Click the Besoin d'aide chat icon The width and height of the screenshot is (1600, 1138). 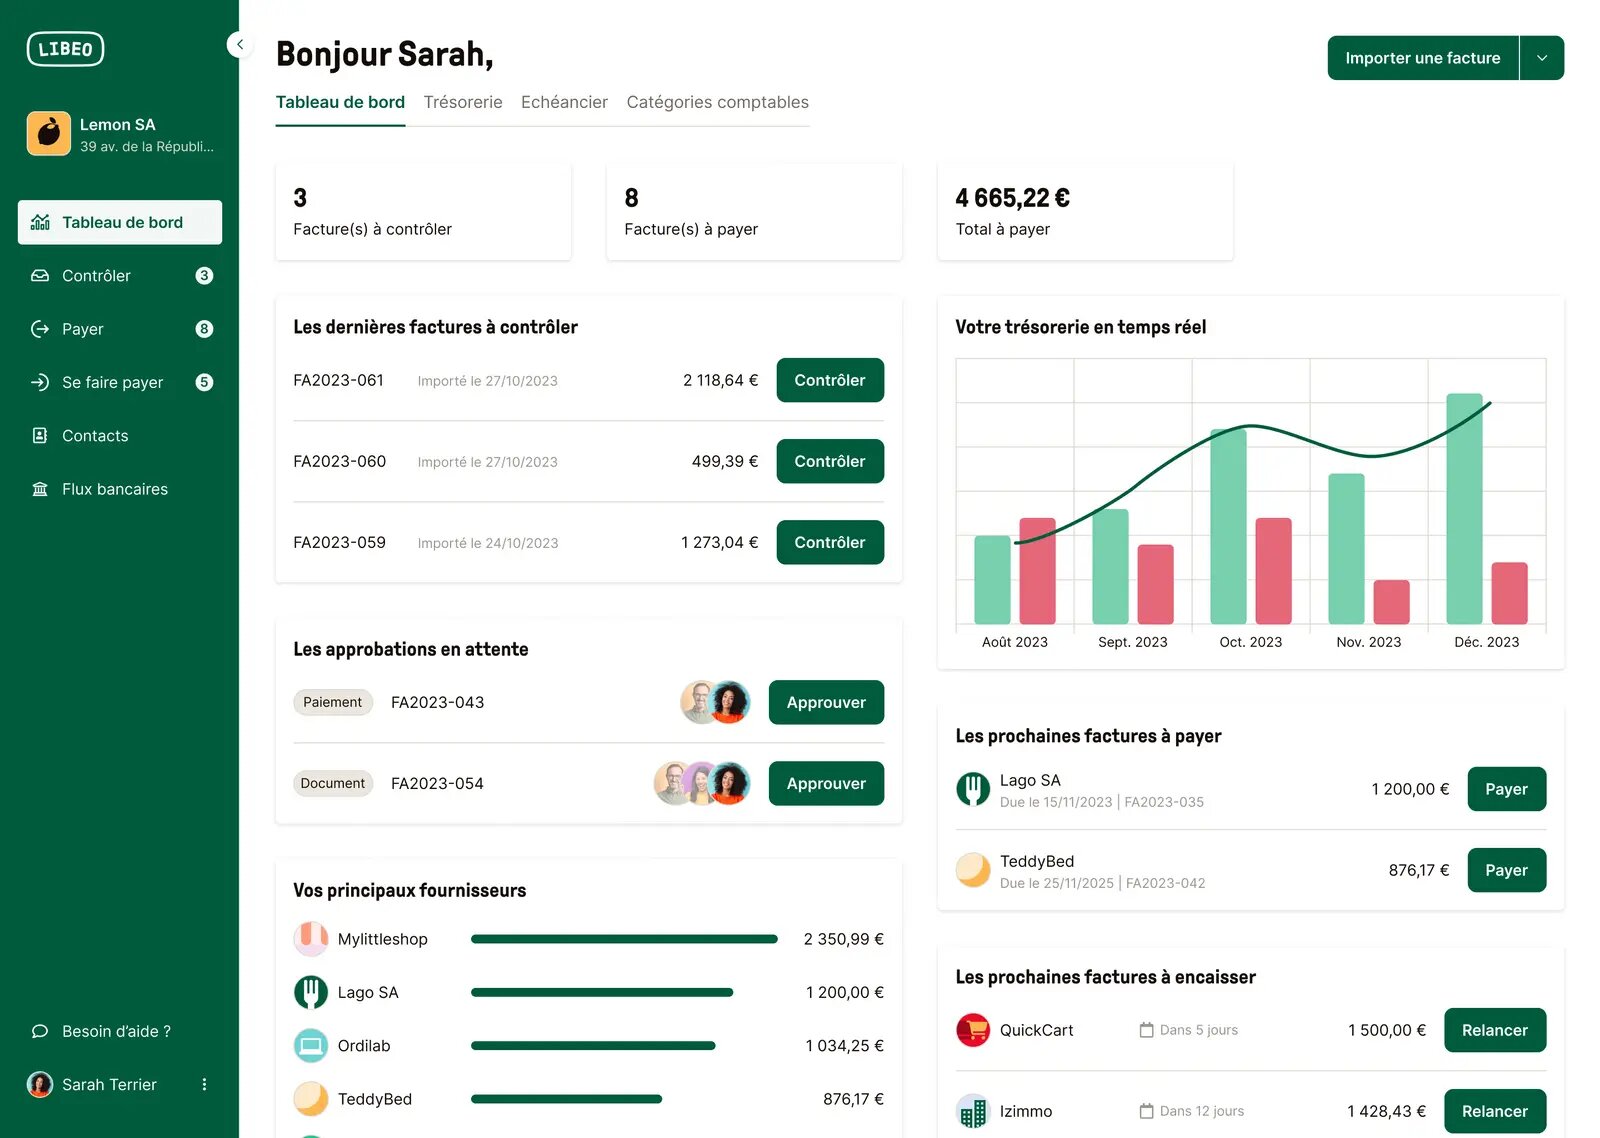click(40, 1031)
